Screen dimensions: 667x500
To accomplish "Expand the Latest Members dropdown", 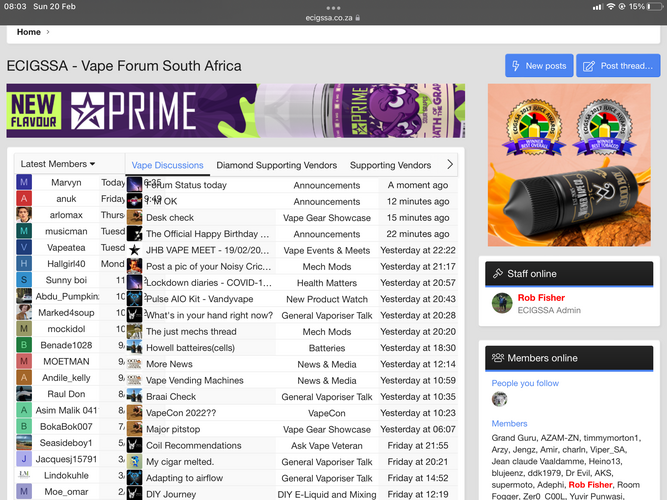I will pyautogui.click(x=57, y=164).
